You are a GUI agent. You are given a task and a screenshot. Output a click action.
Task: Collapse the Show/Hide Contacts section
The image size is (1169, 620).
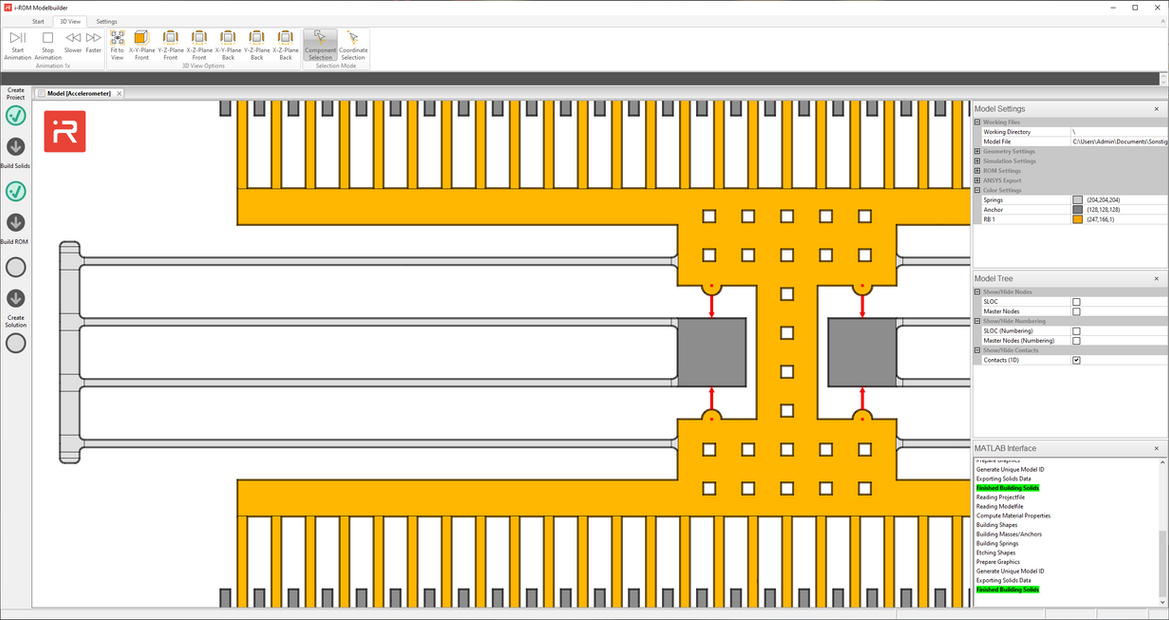coord(977,350)
